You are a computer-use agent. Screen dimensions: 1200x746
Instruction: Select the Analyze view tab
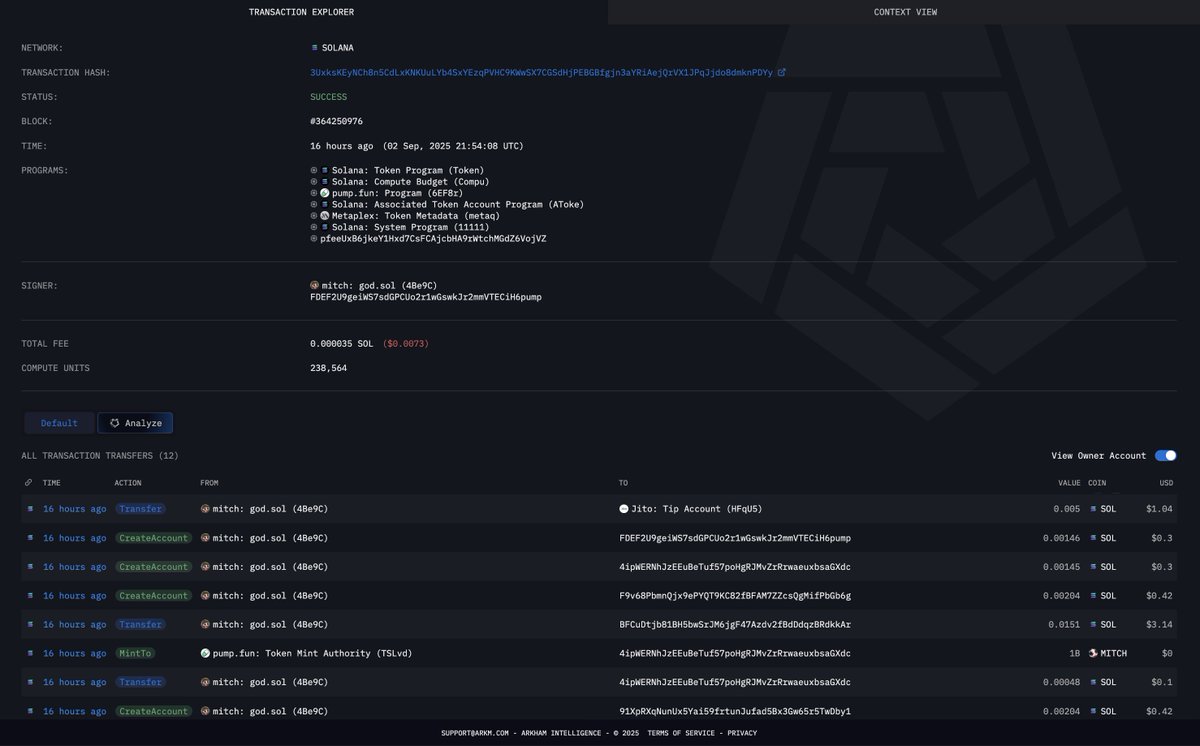click(135, 423)
